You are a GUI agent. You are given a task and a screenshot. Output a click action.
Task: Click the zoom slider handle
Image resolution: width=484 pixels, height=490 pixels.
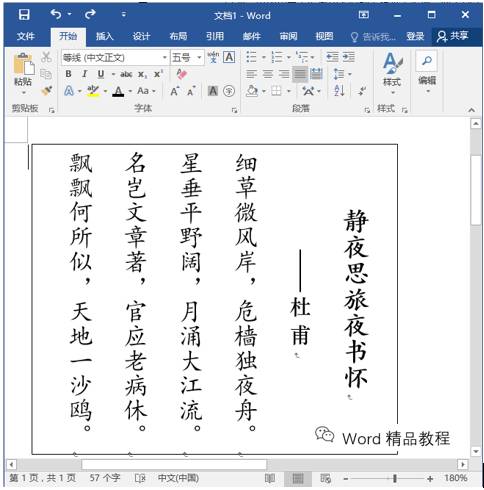click(395, 479)
